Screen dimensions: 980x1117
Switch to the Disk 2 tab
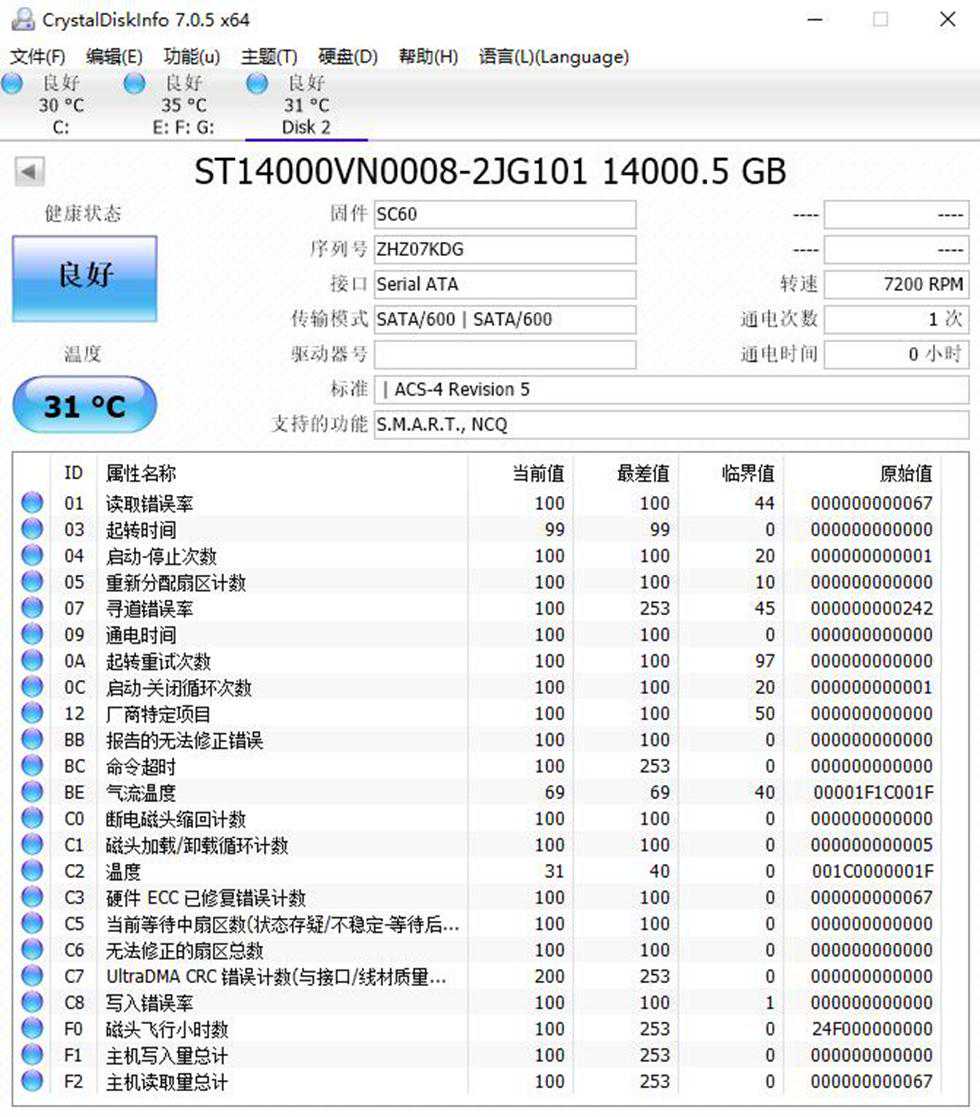coord(306,127)
